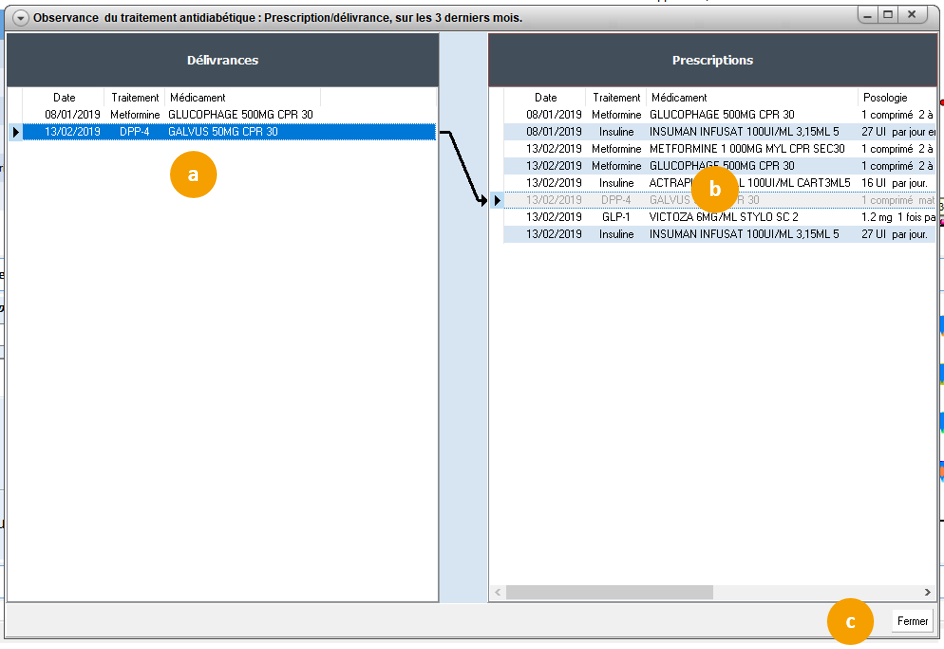Sort Prescriptions by the Date column header

(546, 98)
